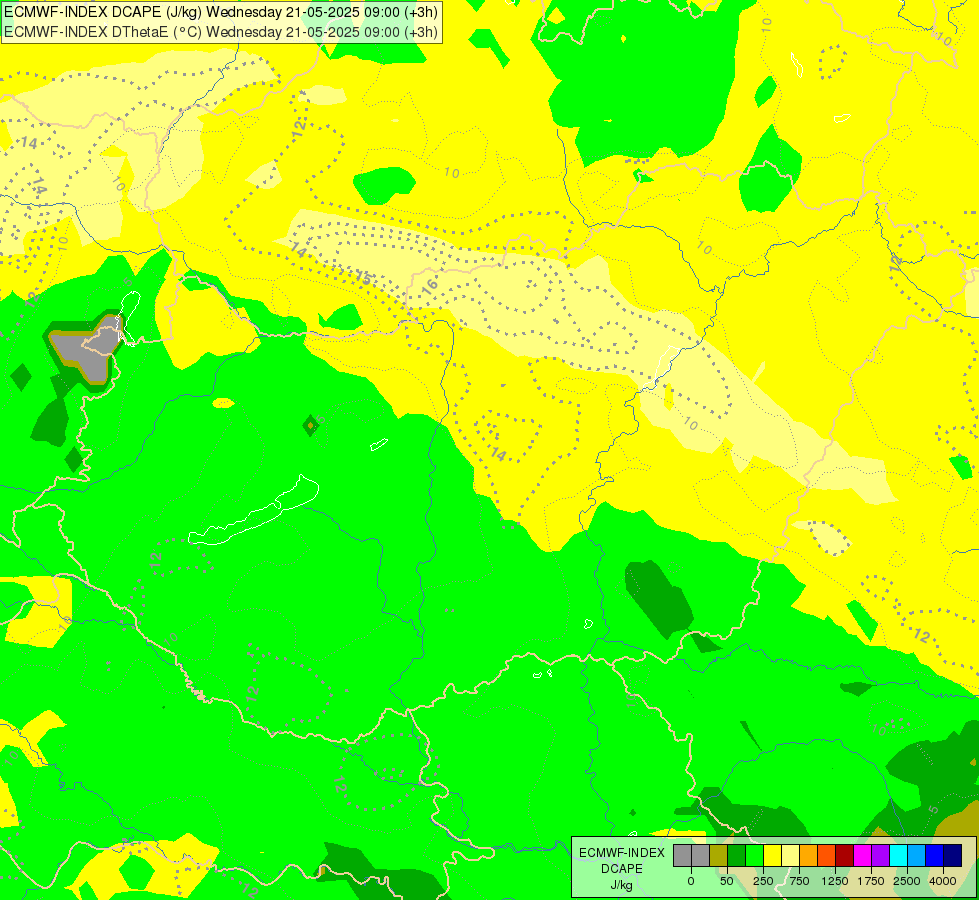Viewport: 979px width, 900px height.
Task: Click the bright green legend swatch
Action: (754, 855)
